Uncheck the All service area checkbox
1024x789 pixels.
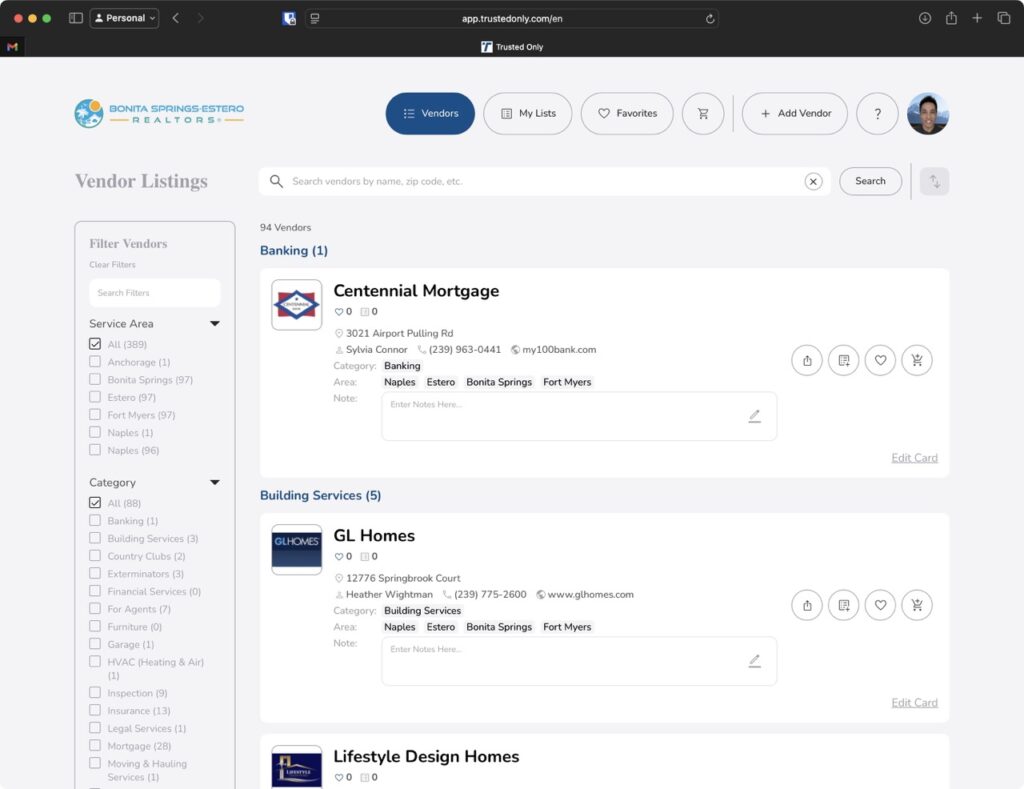(95, 344)
